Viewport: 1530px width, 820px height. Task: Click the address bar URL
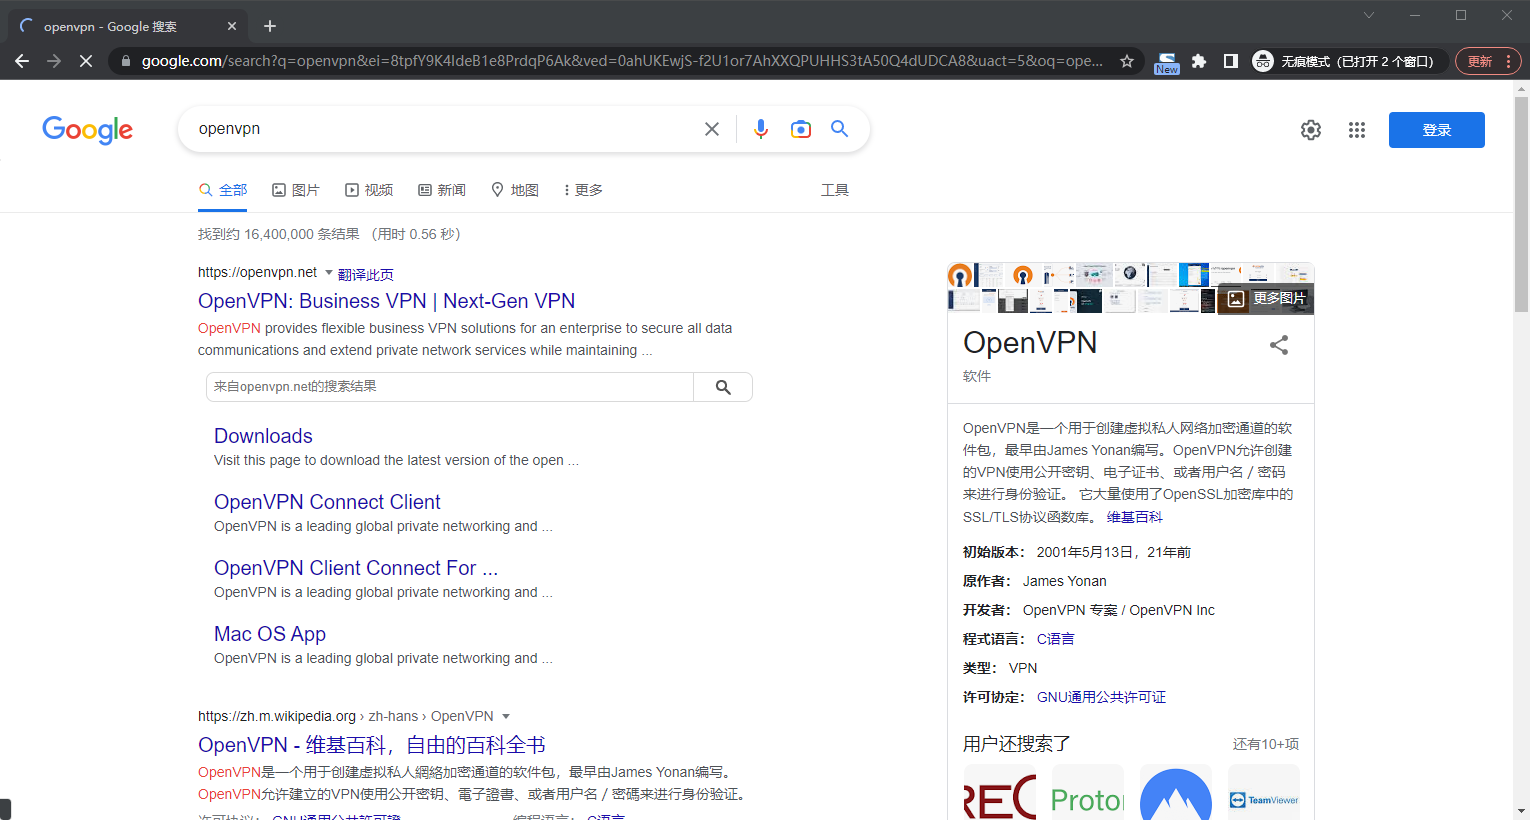click(x=622, y=61)
